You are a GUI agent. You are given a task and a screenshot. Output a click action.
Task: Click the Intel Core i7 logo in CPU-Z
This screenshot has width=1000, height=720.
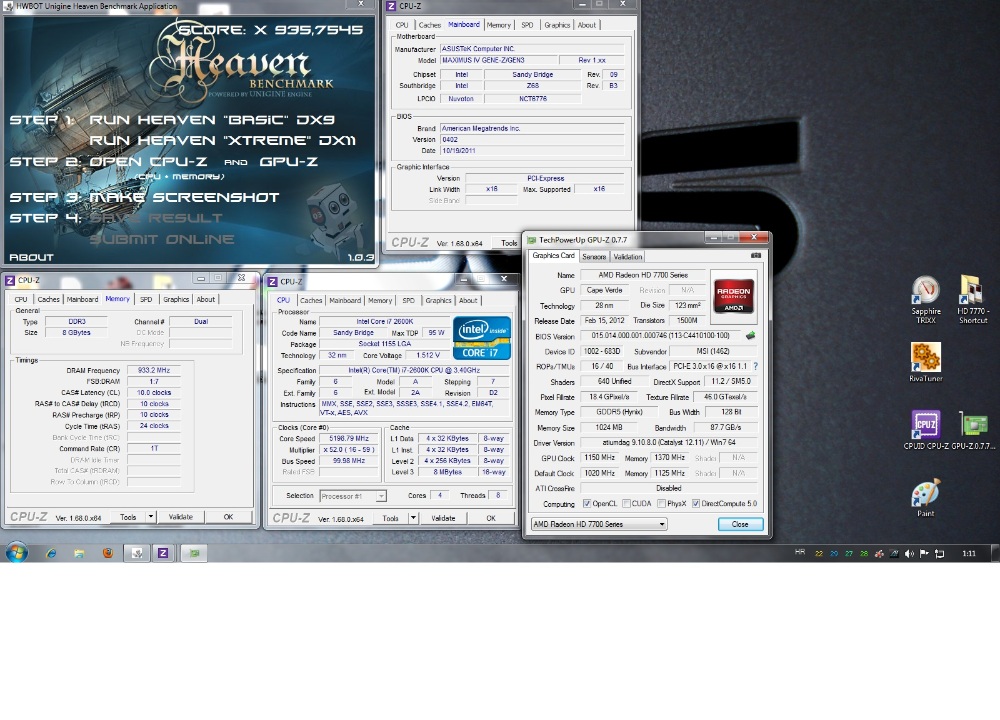point(482,337)
